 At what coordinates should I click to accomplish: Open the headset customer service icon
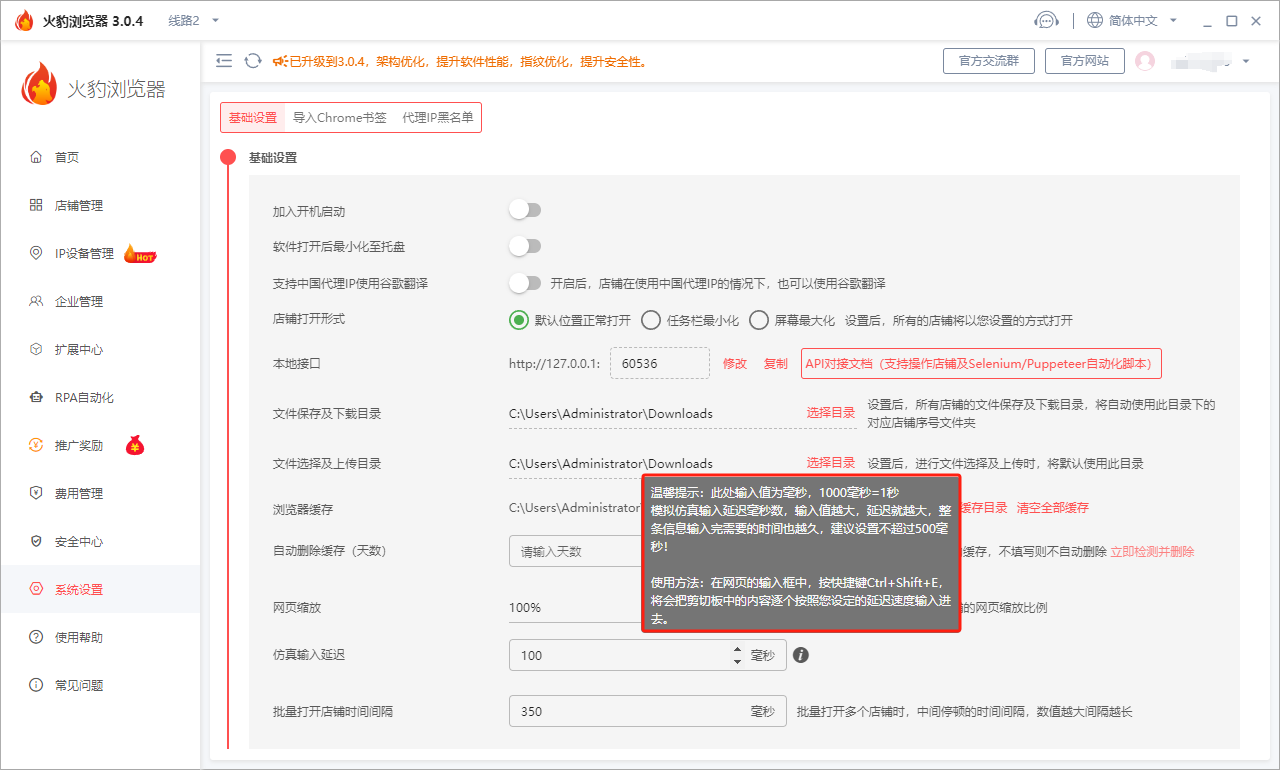[x=1046, y=19]
